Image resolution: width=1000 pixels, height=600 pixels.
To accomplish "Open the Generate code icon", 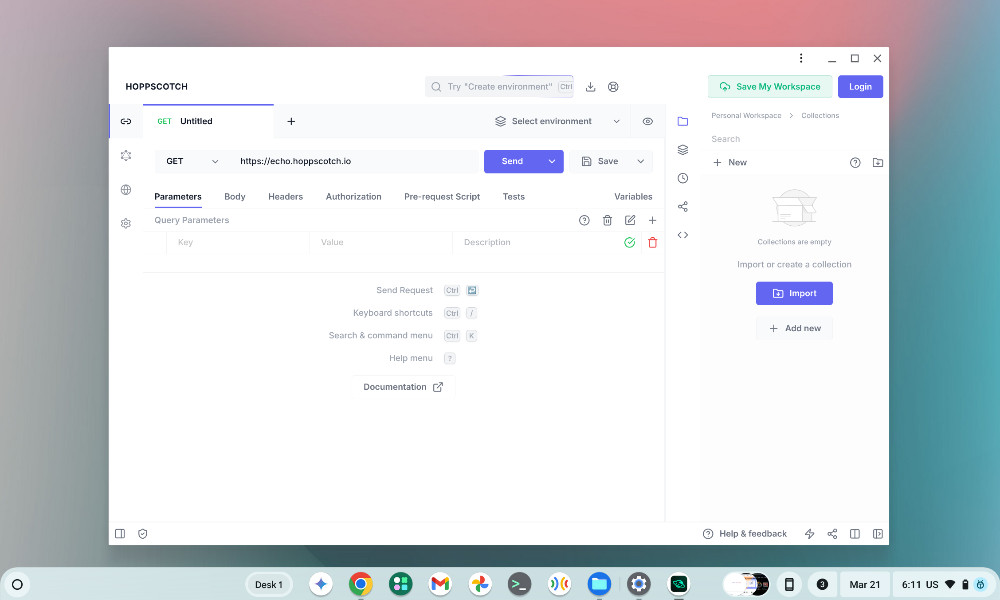I will tap(682, 235).
